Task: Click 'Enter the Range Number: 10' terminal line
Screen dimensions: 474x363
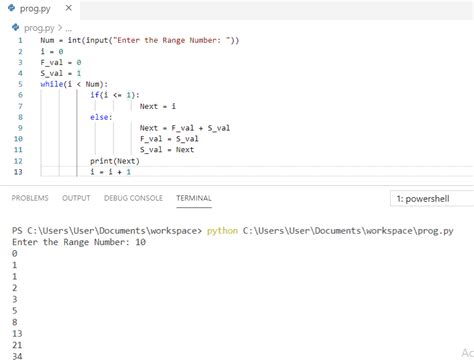Action: click(x=79, y=242)
